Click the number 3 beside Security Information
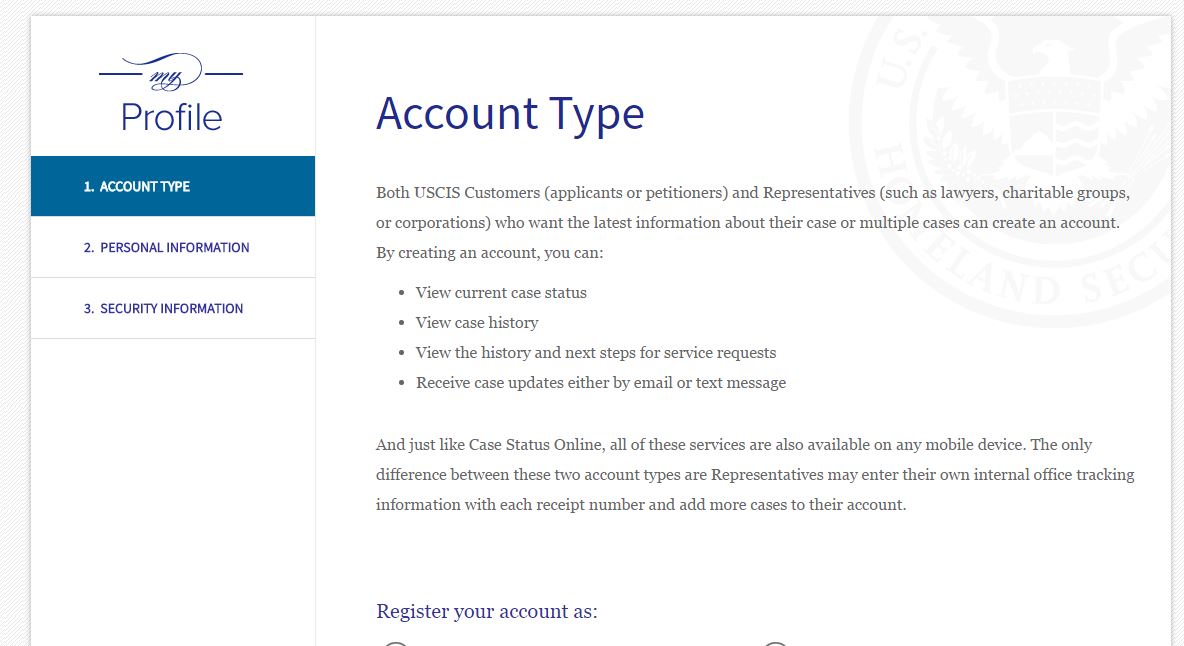1184x646 pixels. (88, 309)
